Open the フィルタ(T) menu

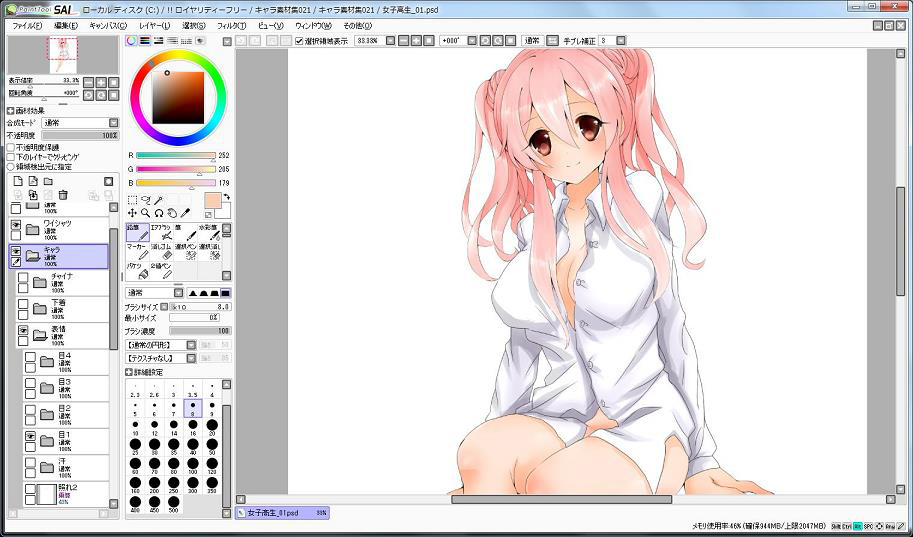[231, 25]
